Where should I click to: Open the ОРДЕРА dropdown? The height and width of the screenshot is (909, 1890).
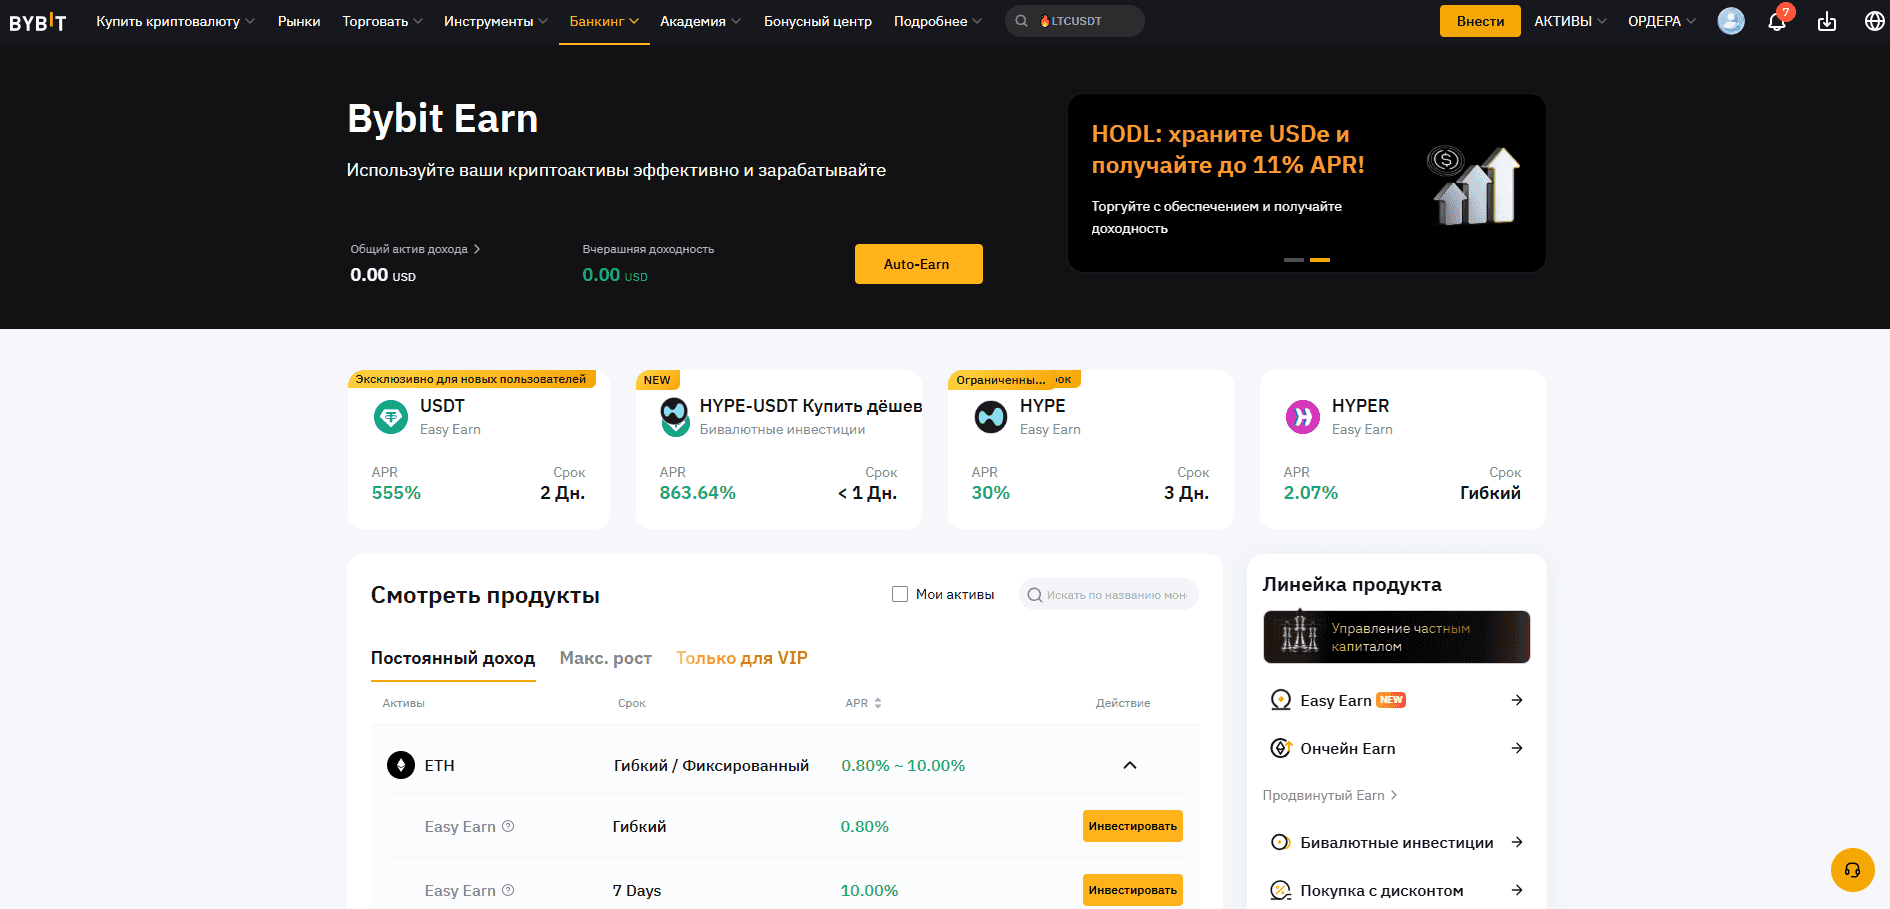click(x=1662, y=21)
